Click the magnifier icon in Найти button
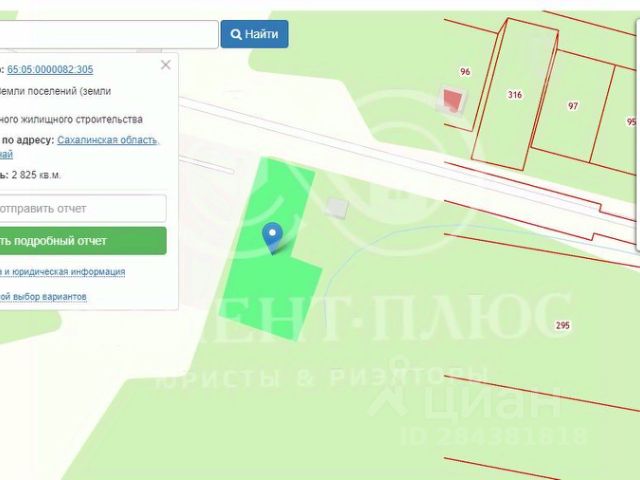Viewport: 640px width, 480px height. 236,34
